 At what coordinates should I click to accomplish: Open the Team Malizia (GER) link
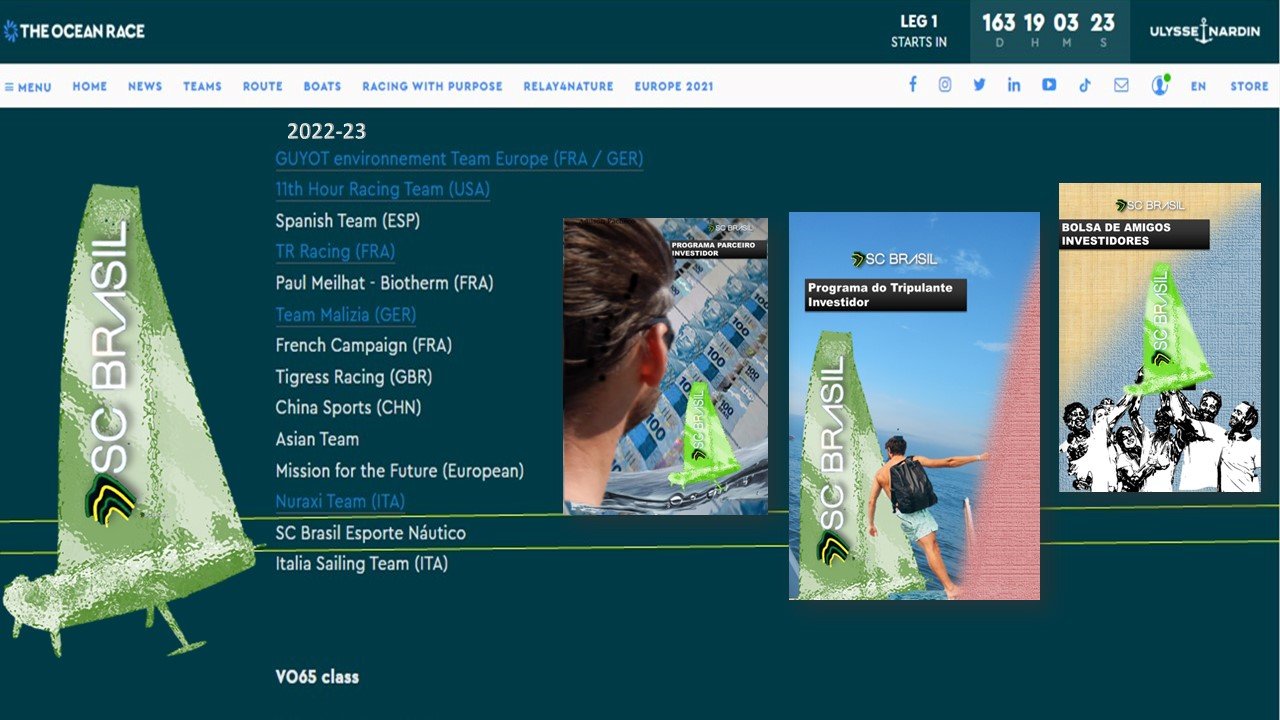tap(345, 315)
